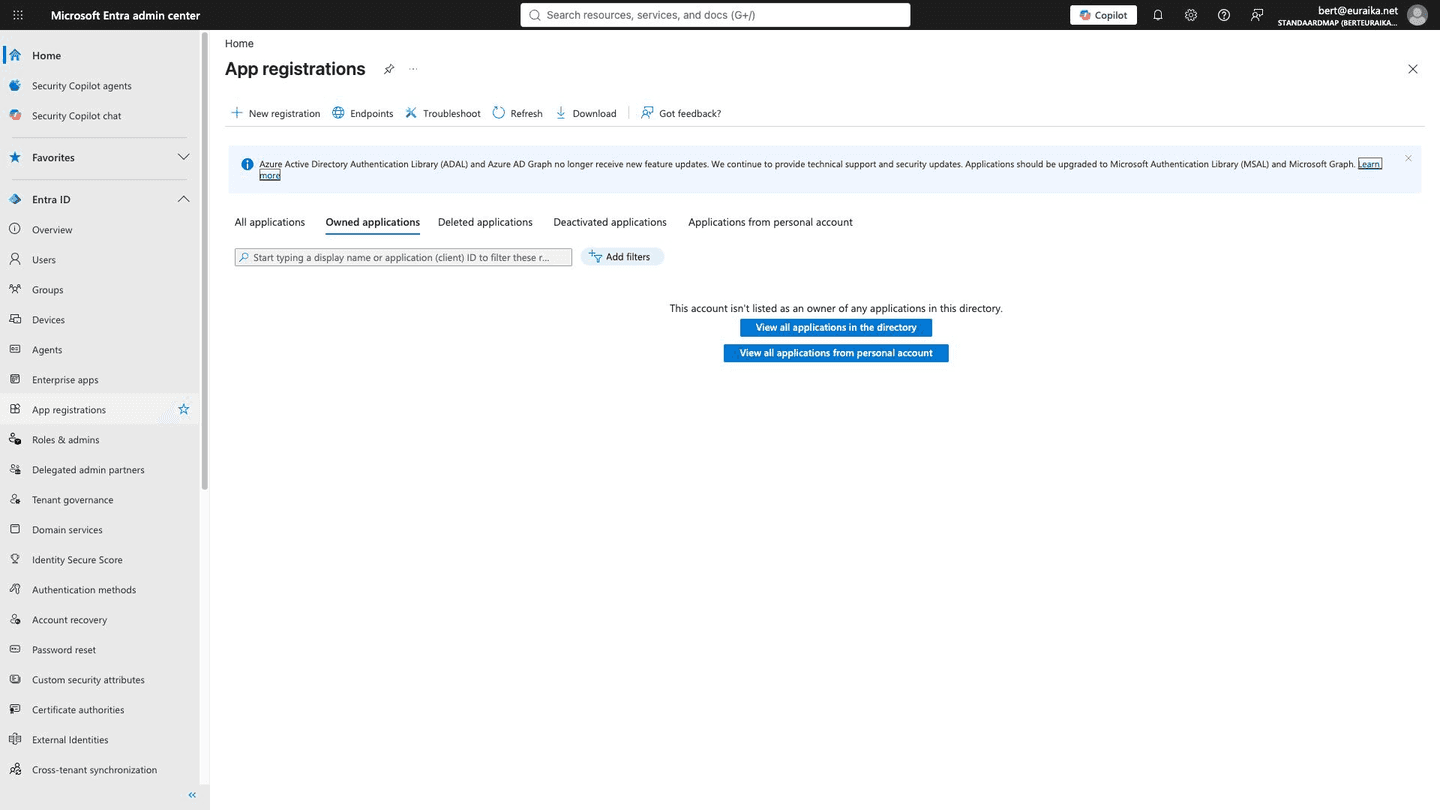Click the Microsoft Entra admin center title
This screenshot has height=810, width=1440.
click(125, 15)
